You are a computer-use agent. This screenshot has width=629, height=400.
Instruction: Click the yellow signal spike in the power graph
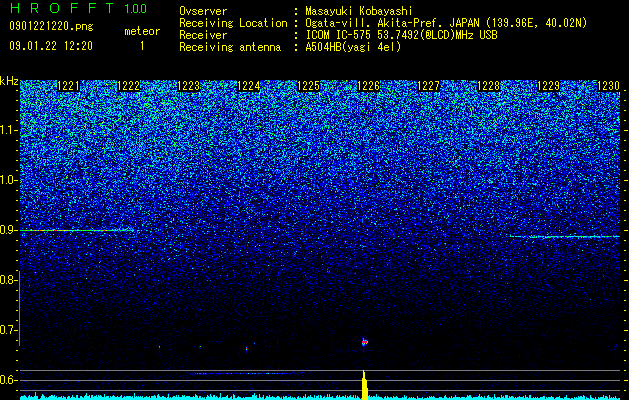[x=364, y=385]
